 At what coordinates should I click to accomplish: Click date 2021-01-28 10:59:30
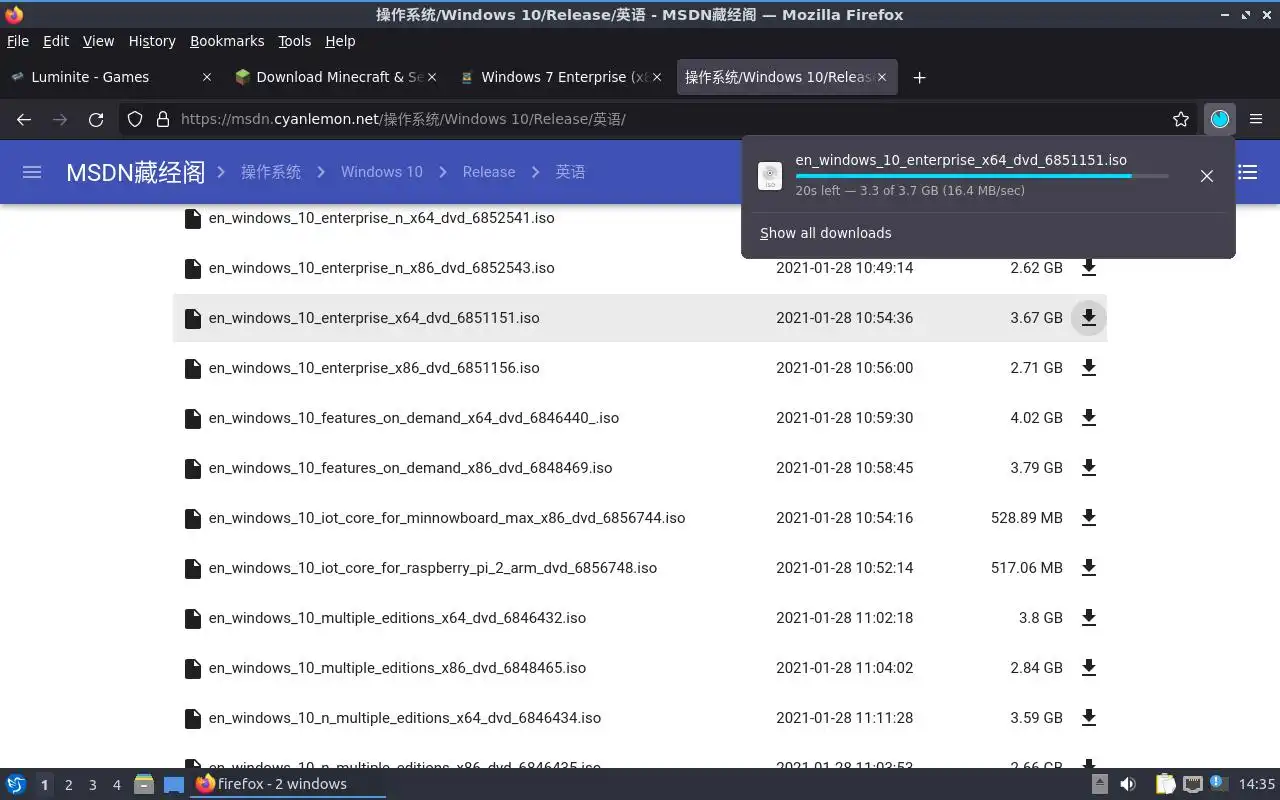[844, 418]
